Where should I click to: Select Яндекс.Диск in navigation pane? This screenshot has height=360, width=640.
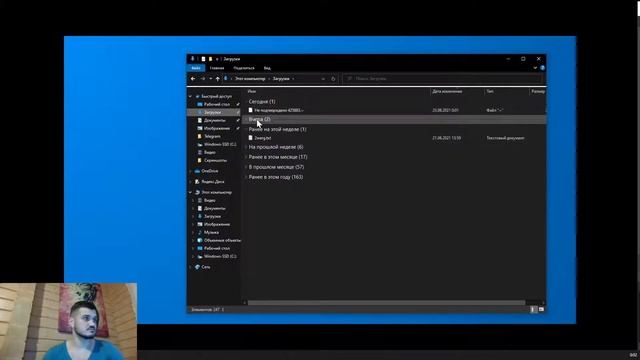[x=212, y=182]
